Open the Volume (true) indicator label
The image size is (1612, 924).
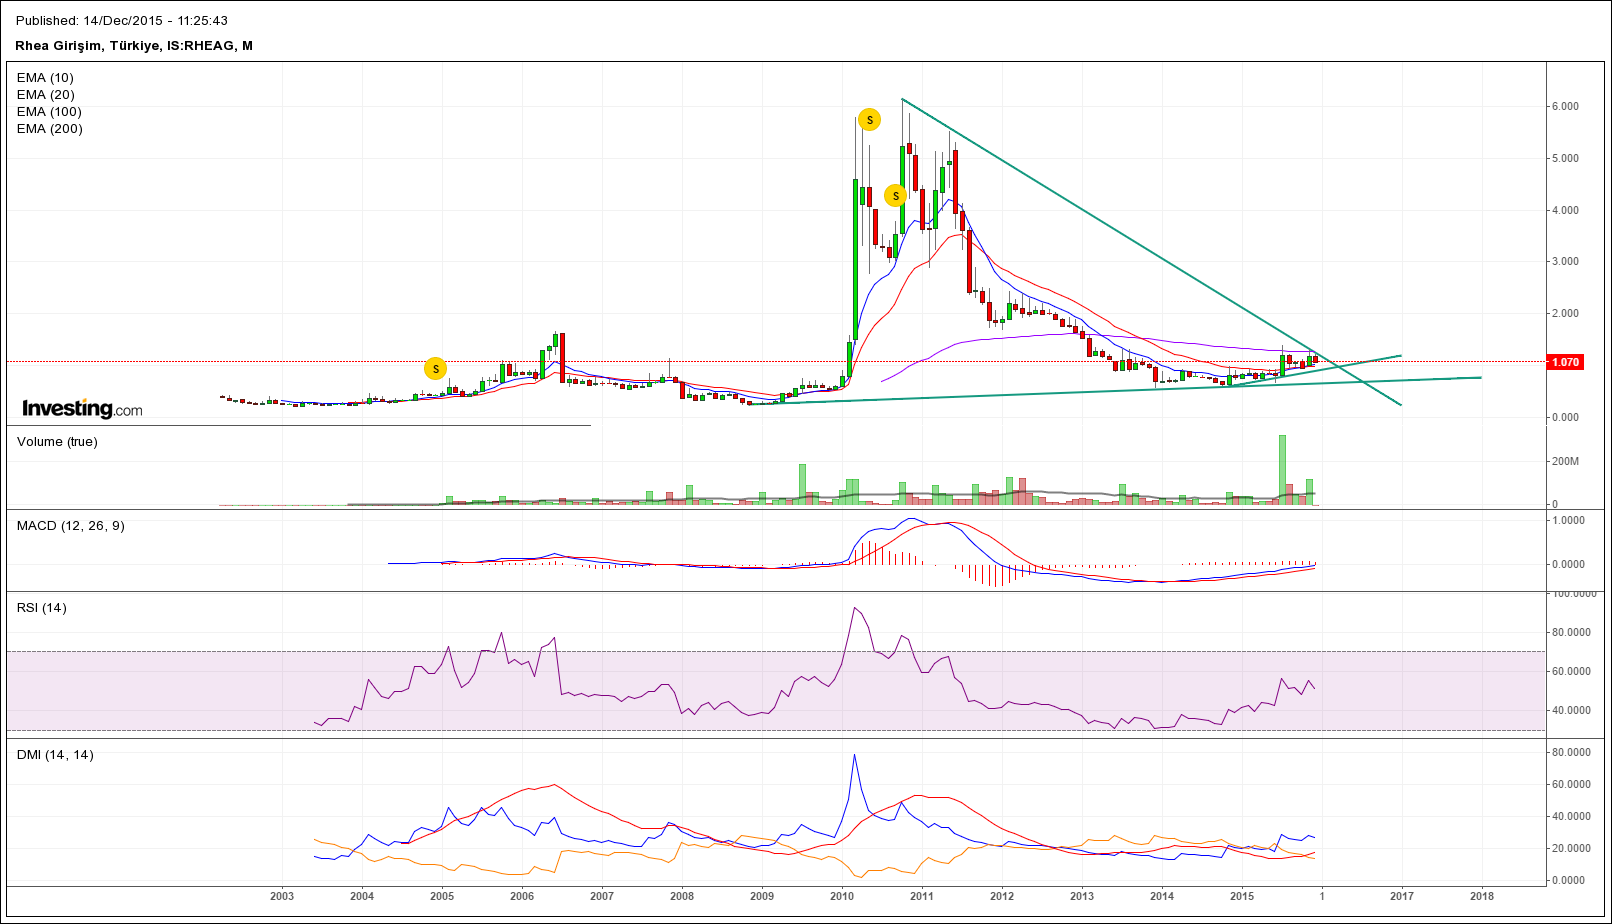pos(57,442)
